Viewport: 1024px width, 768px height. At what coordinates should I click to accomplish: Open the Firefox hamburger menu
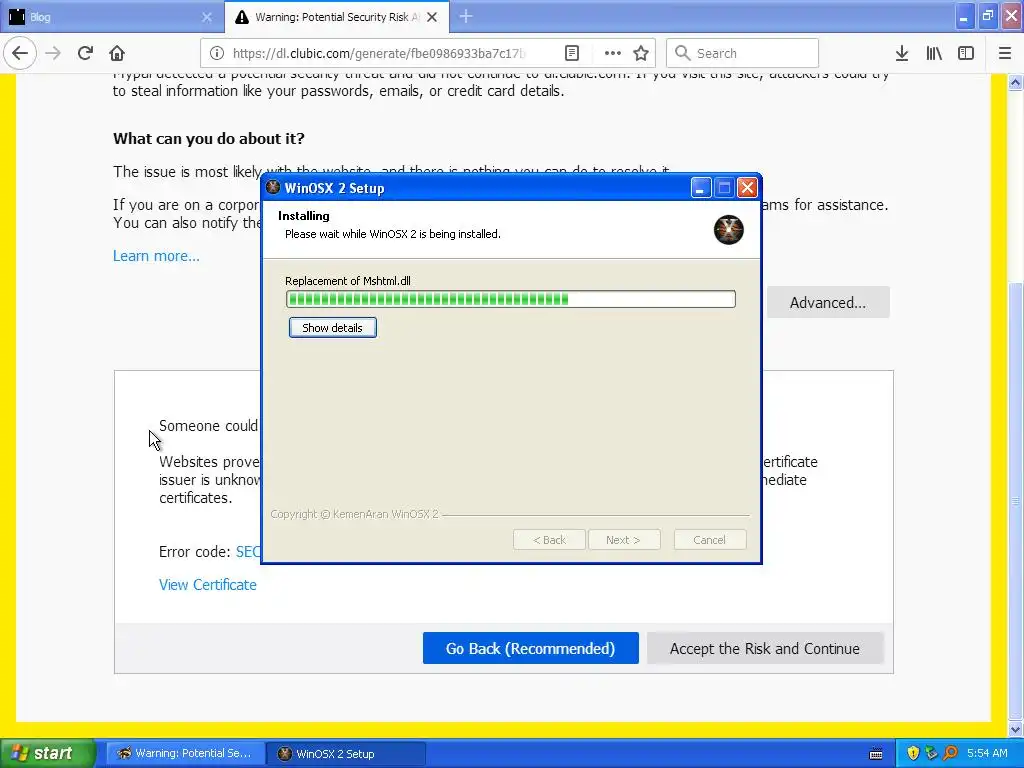(x=1005, y=53)
